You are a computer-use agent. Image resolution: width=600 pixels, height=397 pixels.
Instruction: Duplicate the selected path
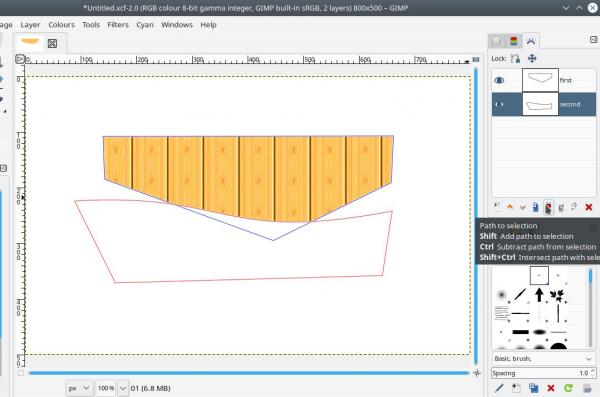point(535,207)
